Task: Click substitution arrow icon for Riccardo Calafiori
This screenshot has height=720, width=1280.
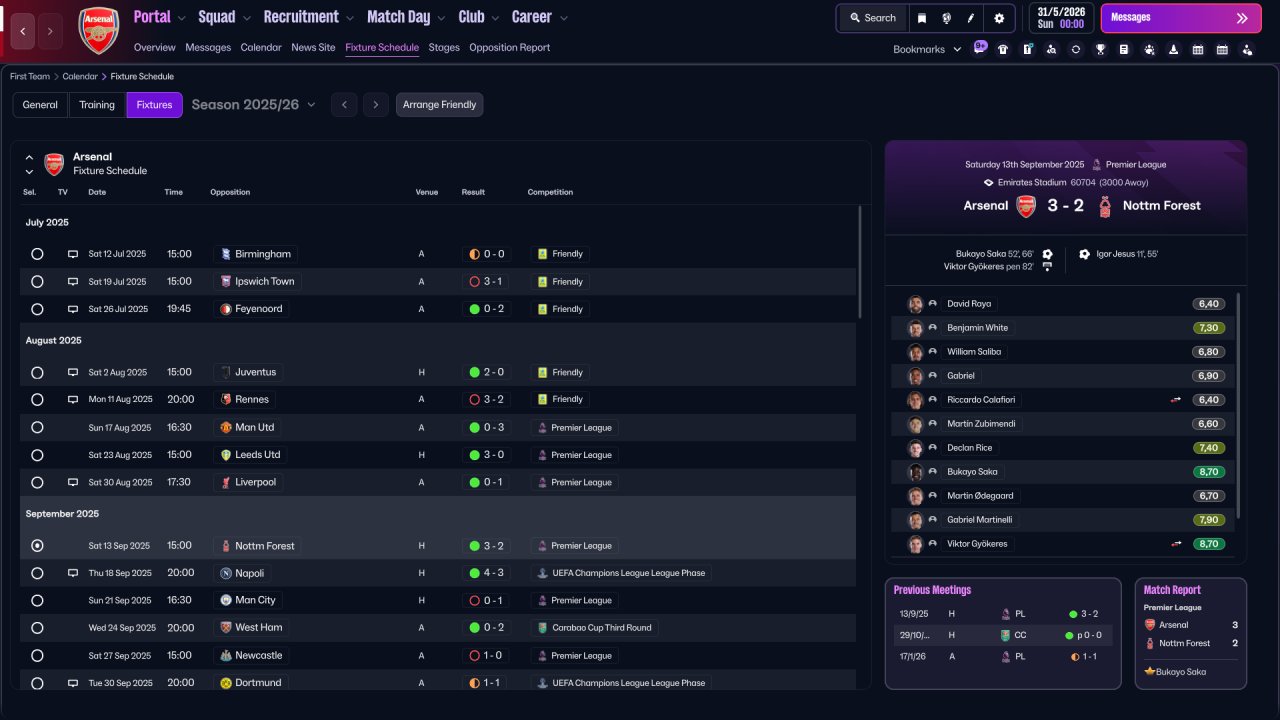Action: coord(1177,400)
